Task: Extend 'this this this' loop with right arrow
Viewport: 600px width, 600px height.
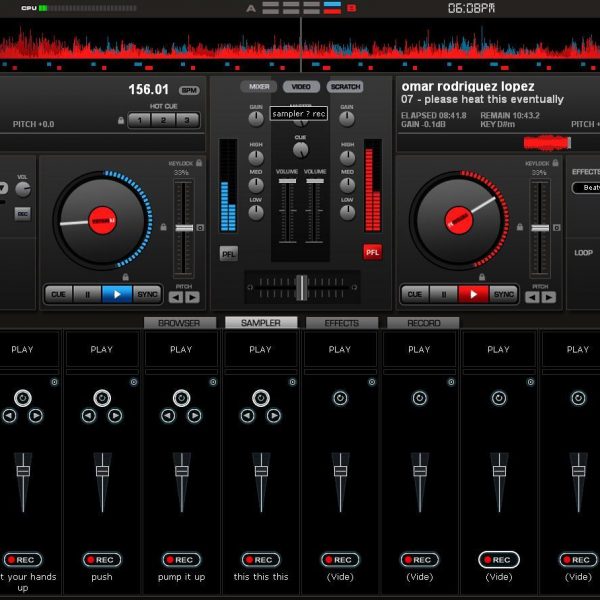Action: pyautogui.click(x=274, y=416)
